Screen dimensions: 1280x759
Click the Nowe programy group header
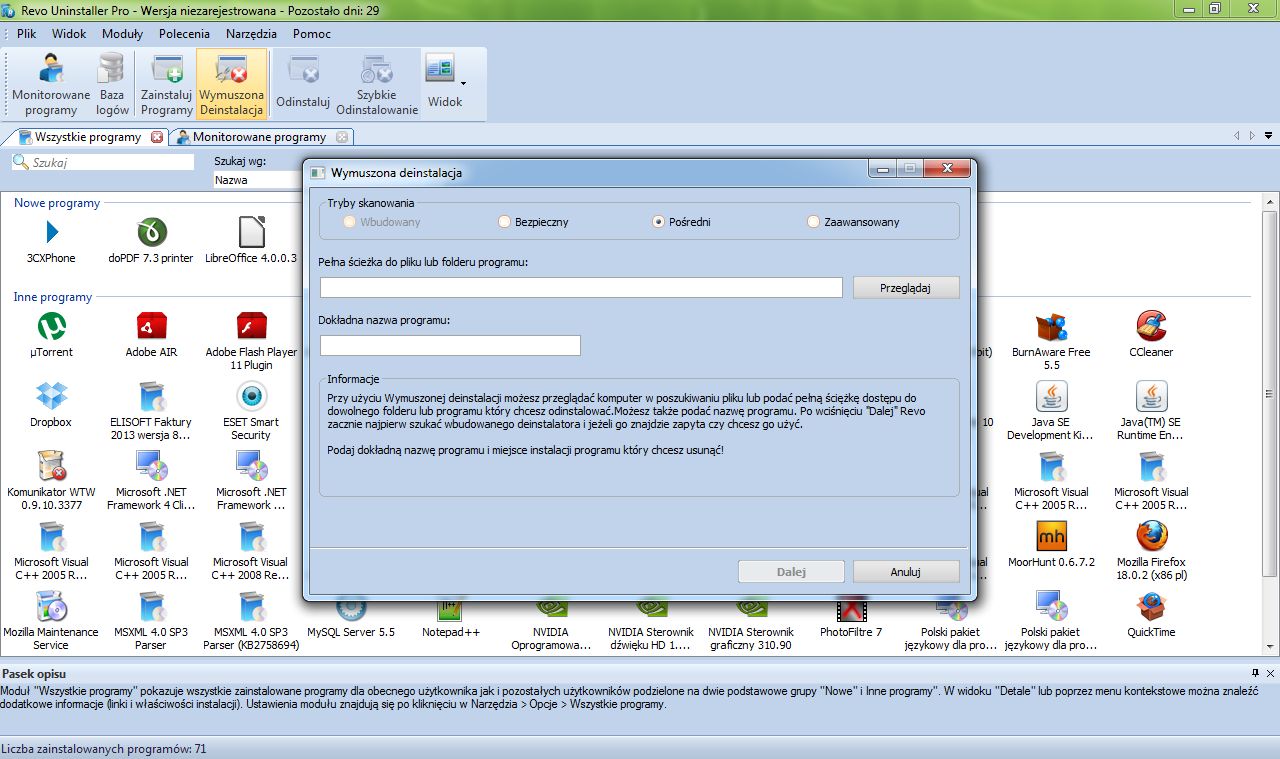click(57, 203)
